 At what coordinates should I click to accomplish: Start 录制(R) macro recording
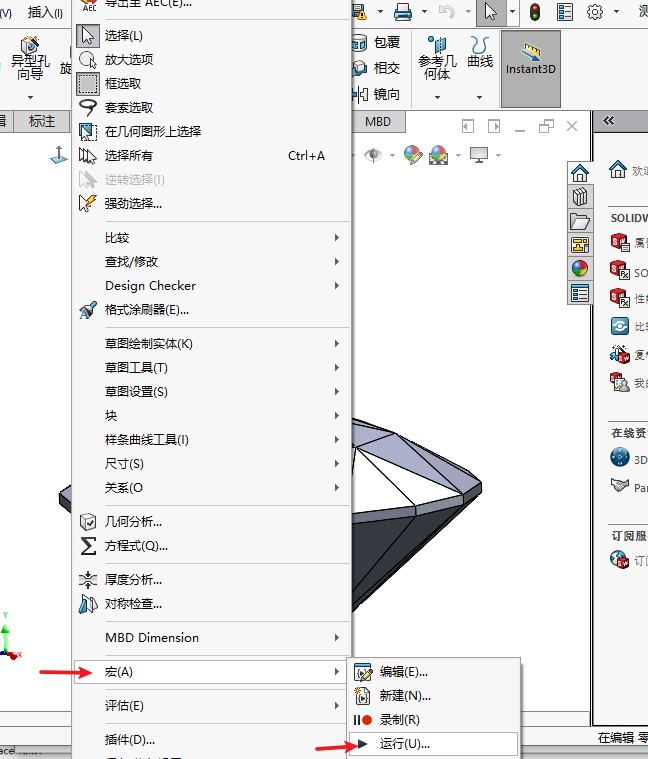pyautogui.click(x=433, y=720)
